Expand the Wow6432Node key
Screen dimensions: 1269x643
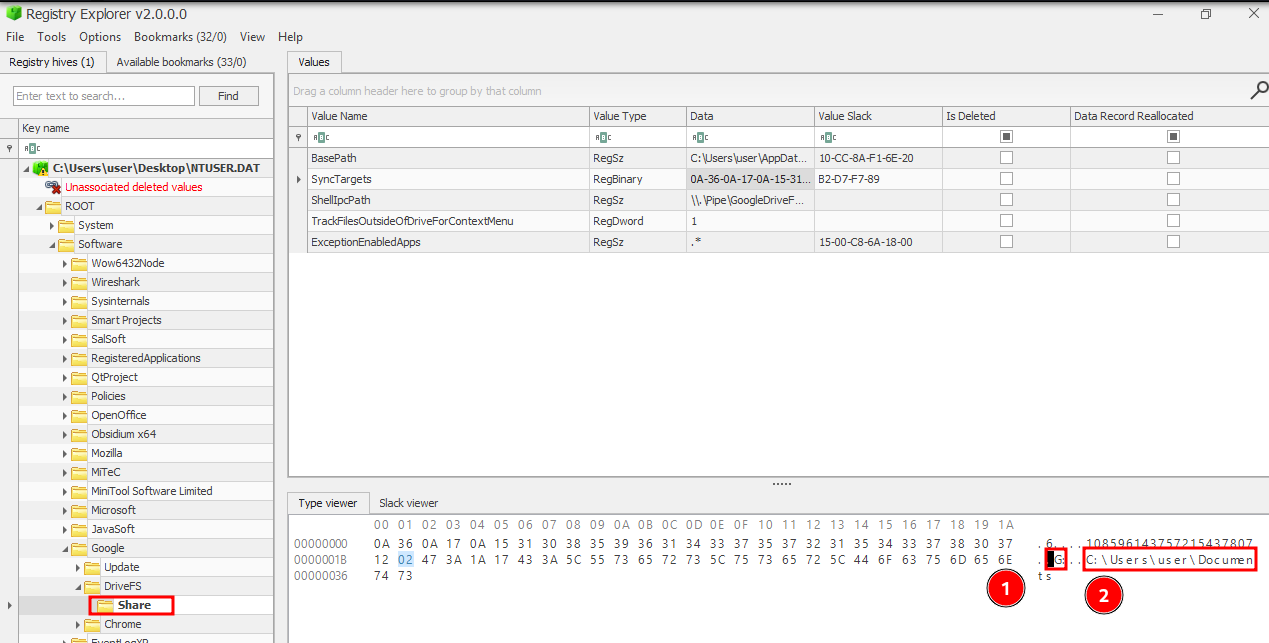click(66, 263)
